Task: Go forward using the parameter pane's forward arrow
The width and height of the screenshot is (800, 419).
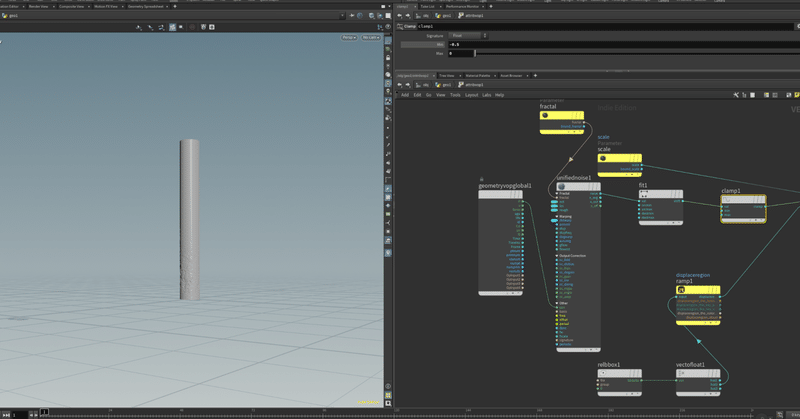Action: 408,16
